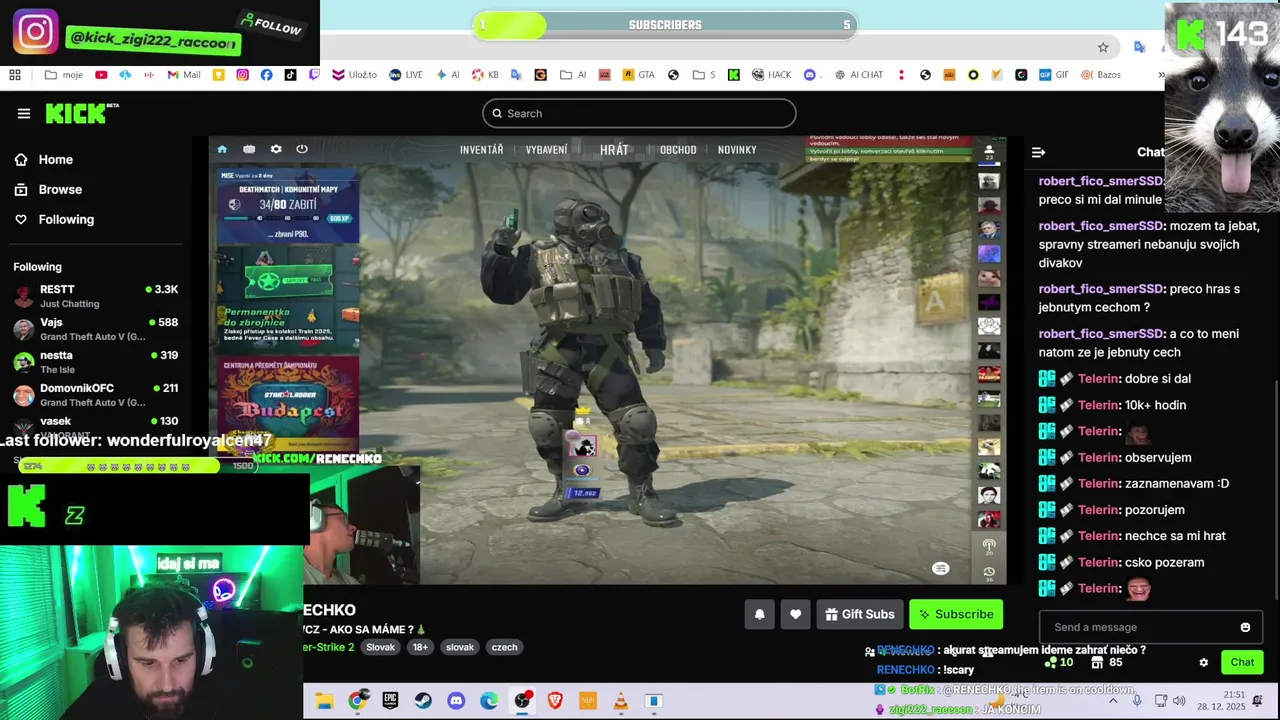This screenshot has width=1280, height=720.
Task: Show more bookmarks with overflow chevron
Action: pyautogui.click(x=1161, y=75)
